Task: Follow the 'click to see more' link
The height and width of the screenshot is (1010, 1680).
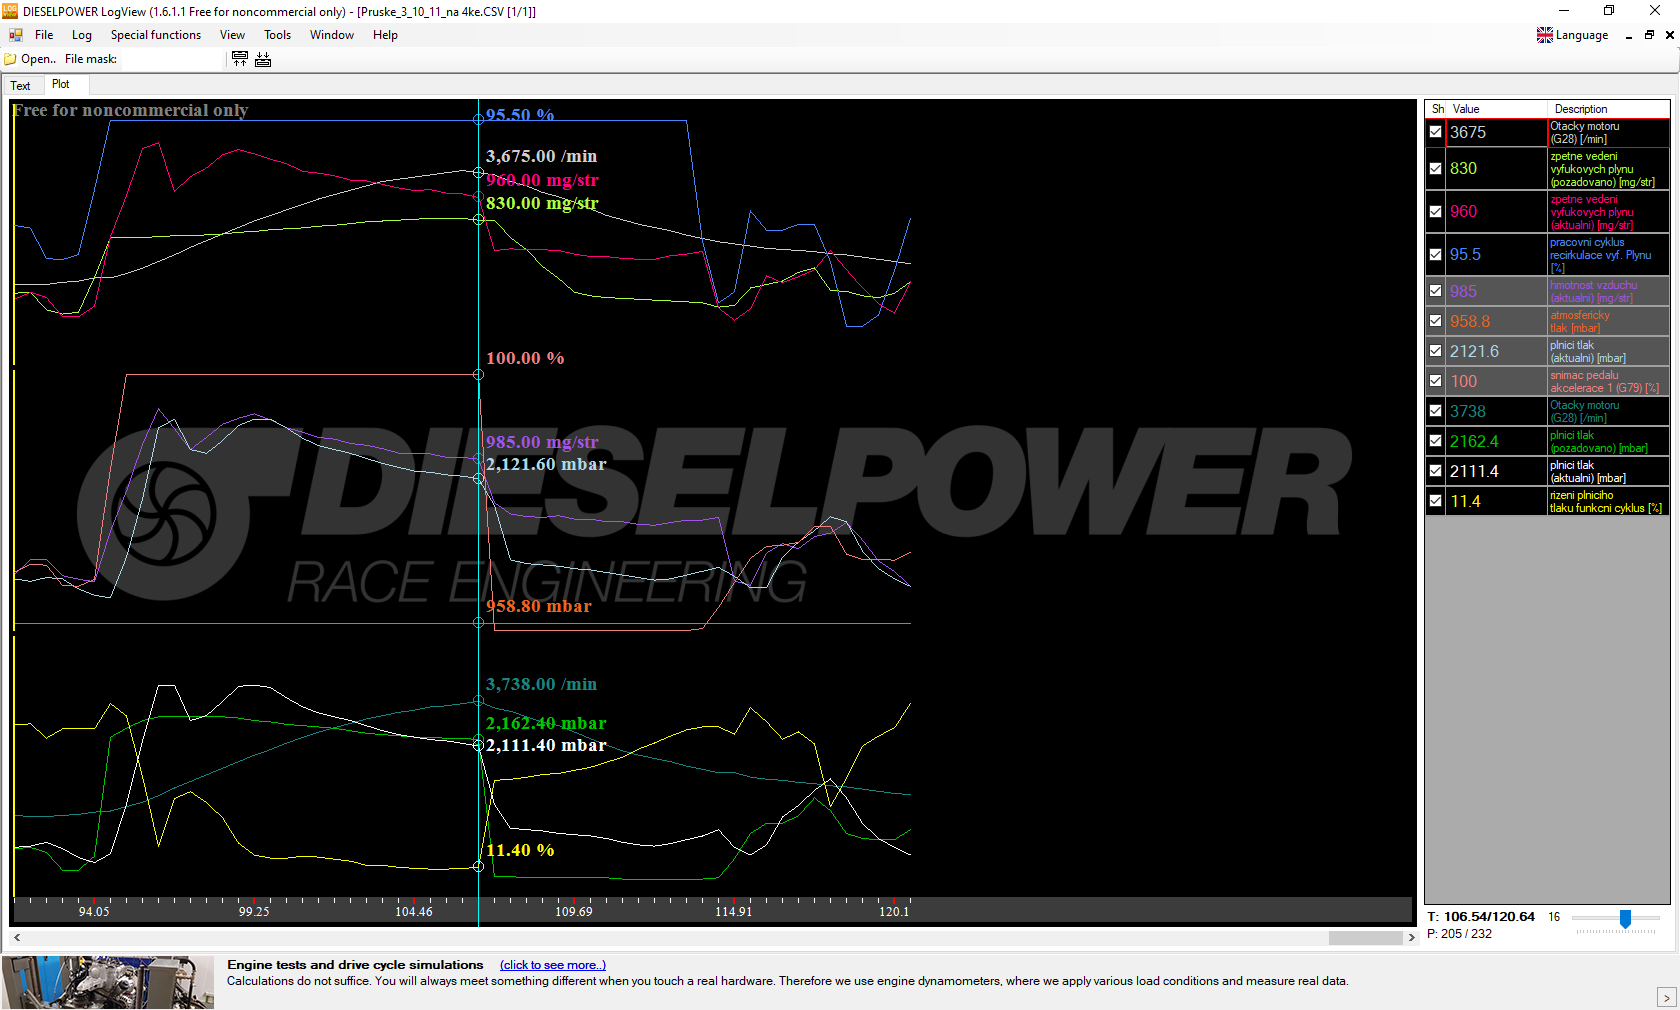Action: pos(552,965)
